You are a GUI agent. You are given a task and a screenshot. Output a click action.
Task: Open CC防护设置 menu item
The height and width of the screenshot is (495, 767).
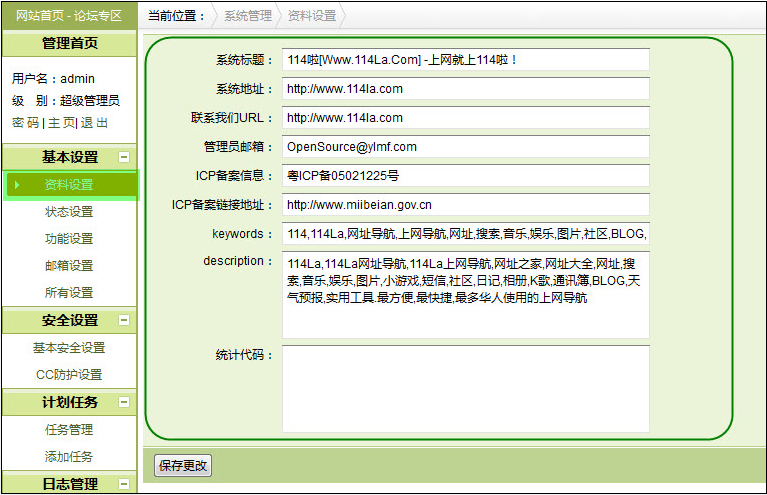69,375
